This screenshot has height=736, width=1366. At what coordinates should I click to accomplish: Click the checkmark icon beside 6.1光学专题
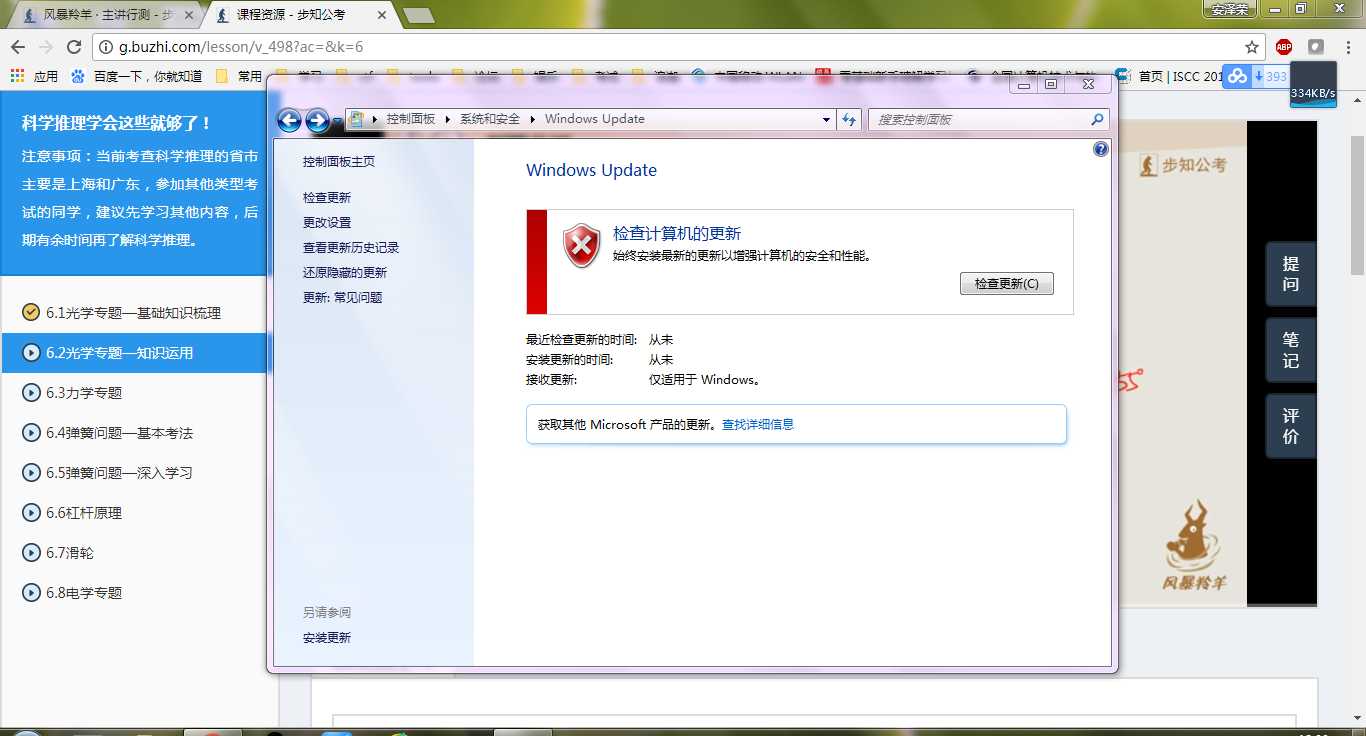pyautogui.click(x=31, y=313)
